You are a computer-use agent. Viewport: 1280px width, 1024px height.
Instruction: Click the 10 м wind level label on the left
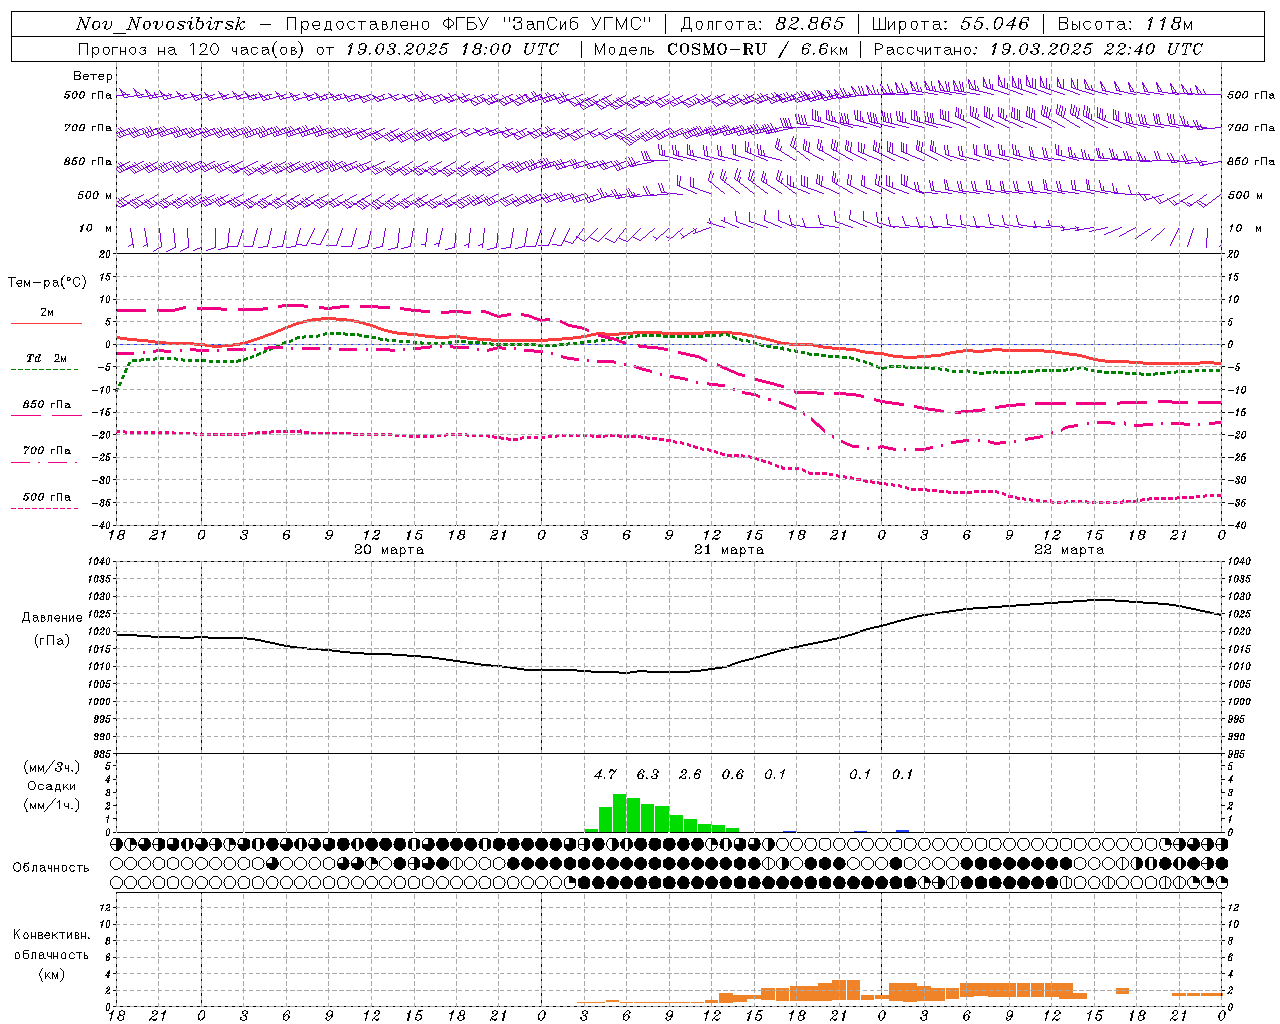[x=96, y=229]
